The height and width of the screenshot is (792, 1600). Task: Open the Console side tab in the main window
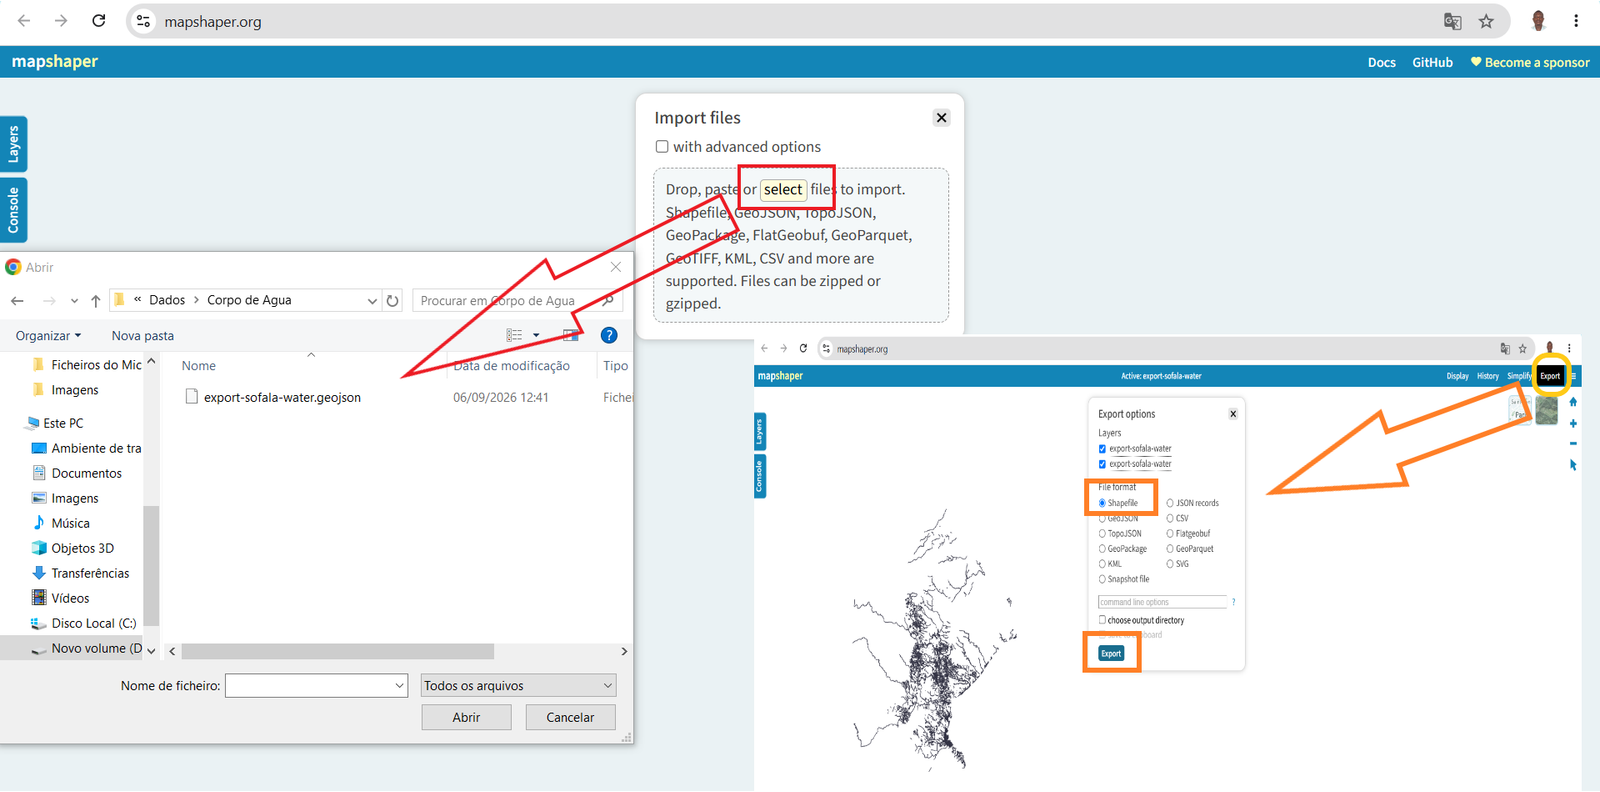click(14, 210)
